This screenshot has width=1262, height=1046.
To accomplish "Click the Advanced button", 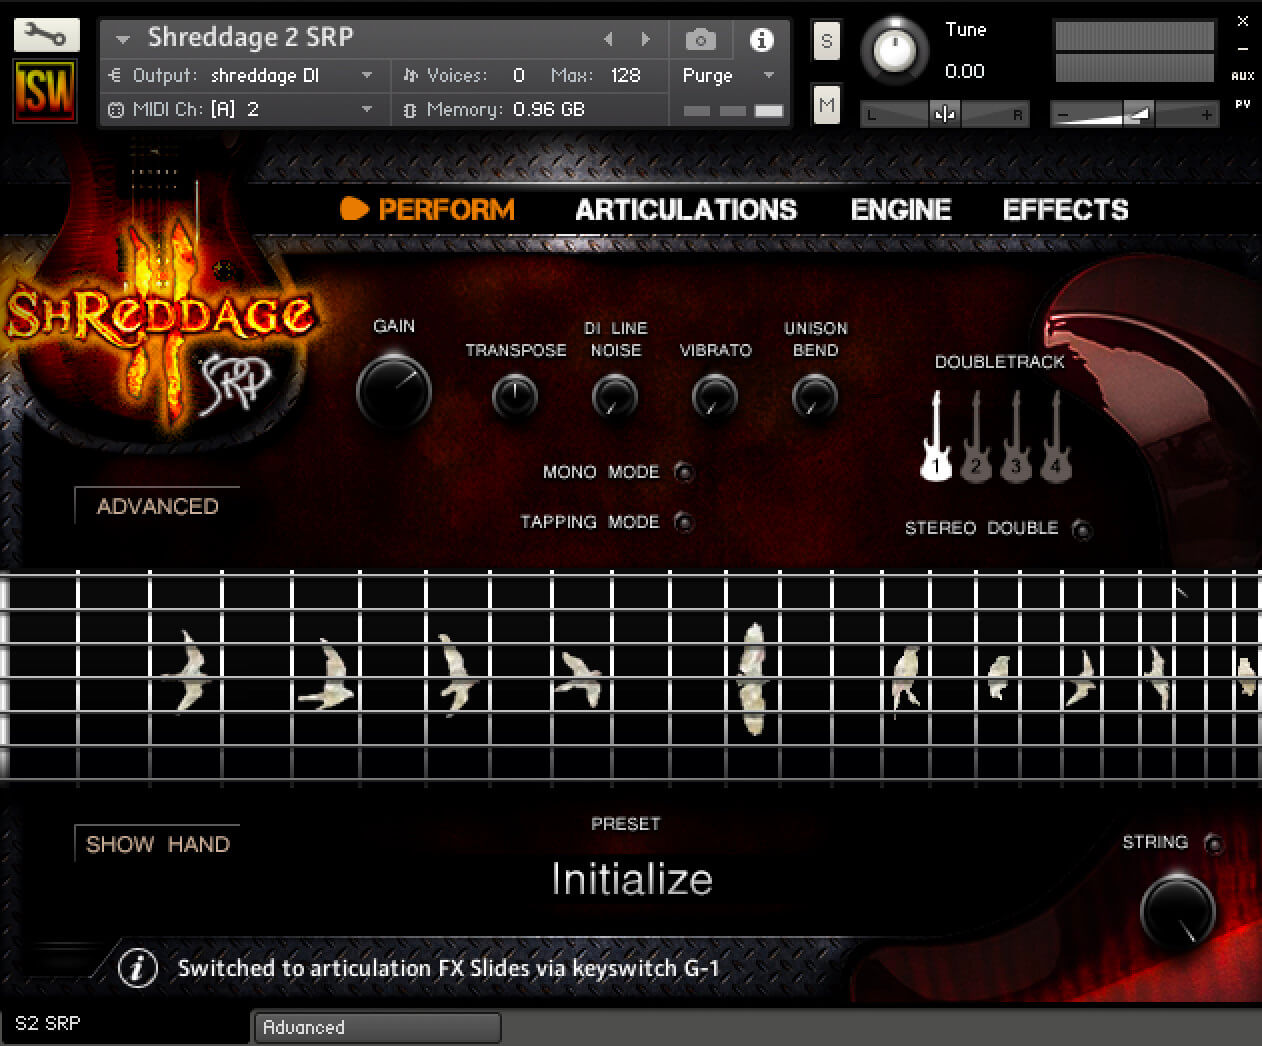I will point(157,506).
